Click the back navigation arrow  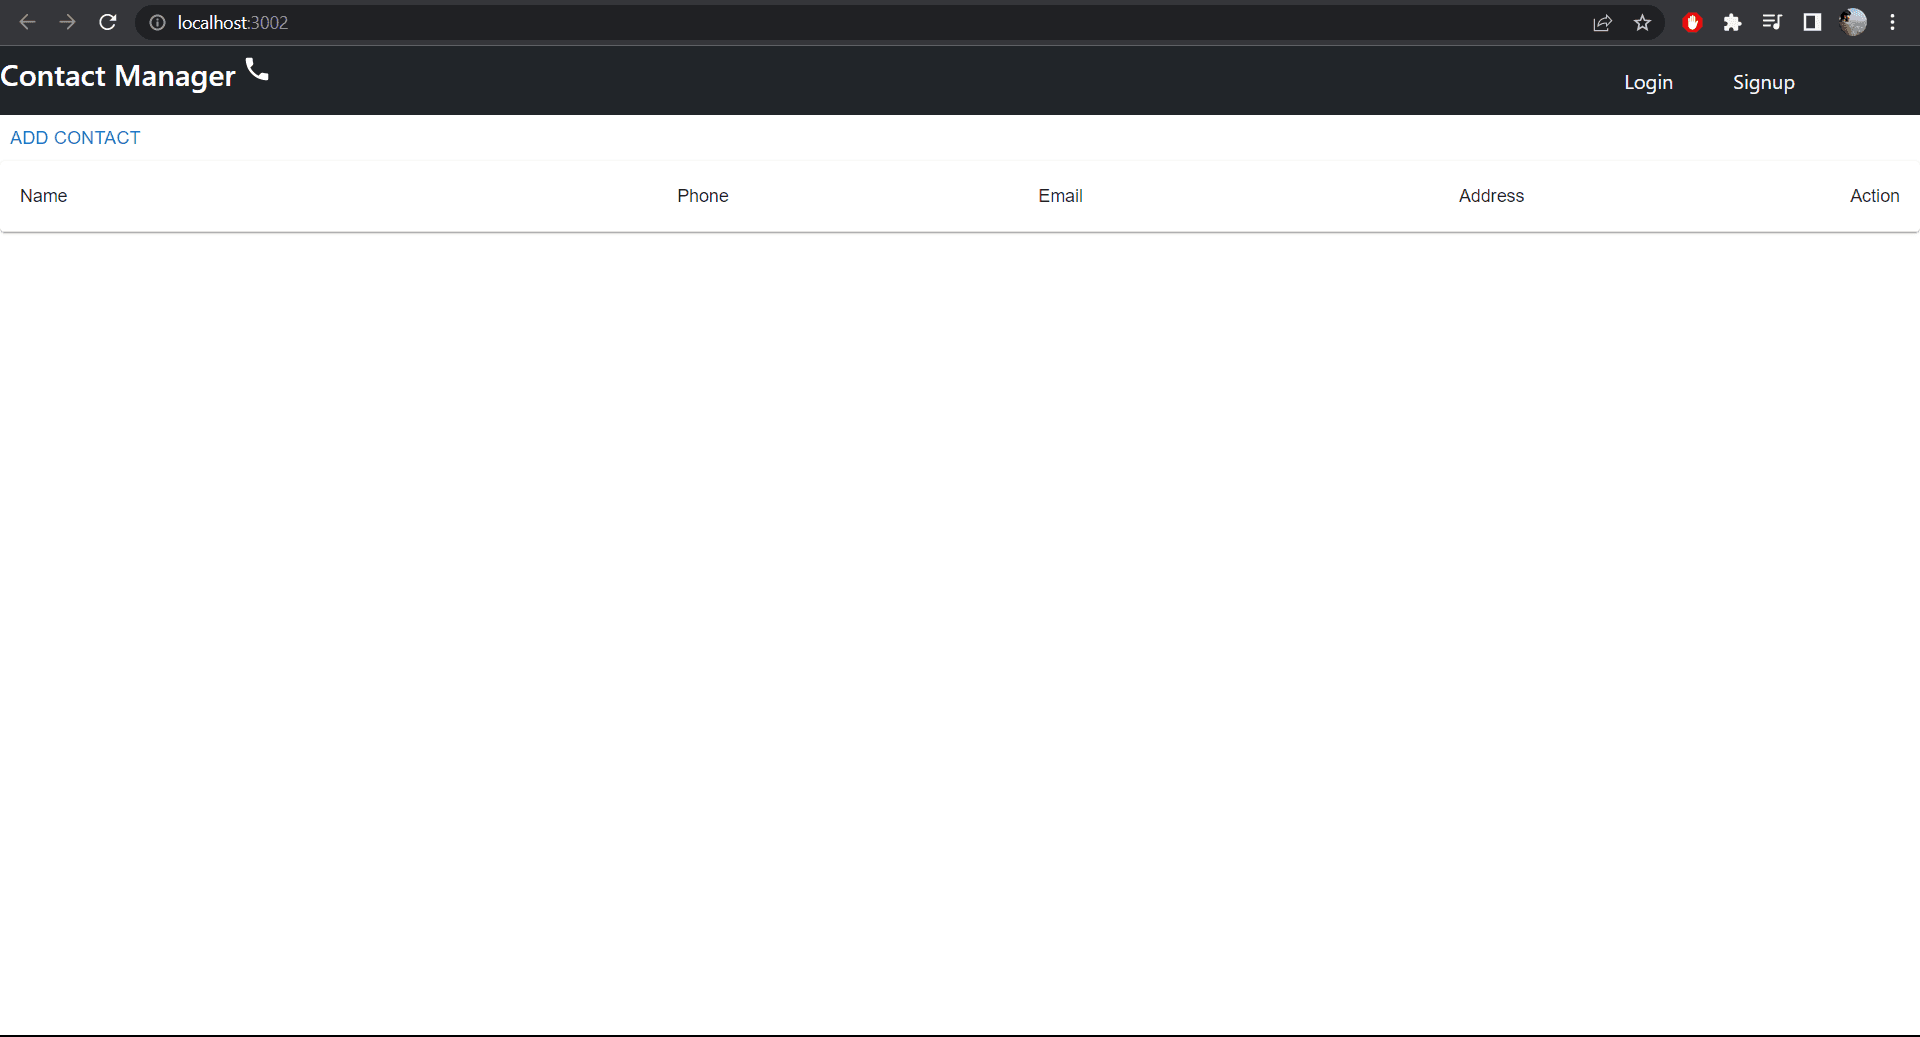tap(26, 22)
